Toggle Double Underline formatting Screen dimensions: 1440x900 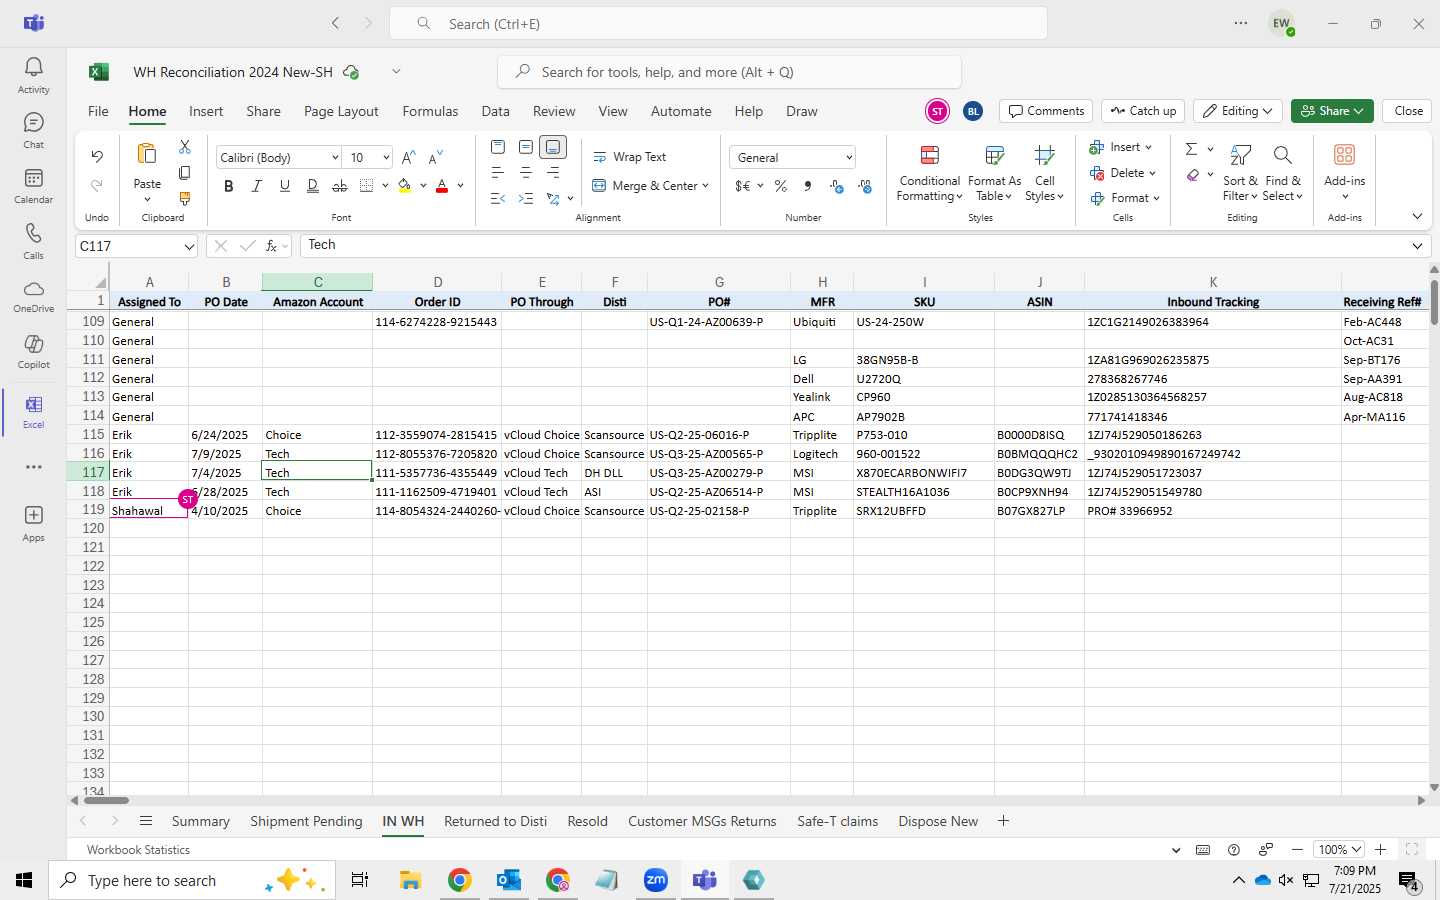(x=313, y=186)
